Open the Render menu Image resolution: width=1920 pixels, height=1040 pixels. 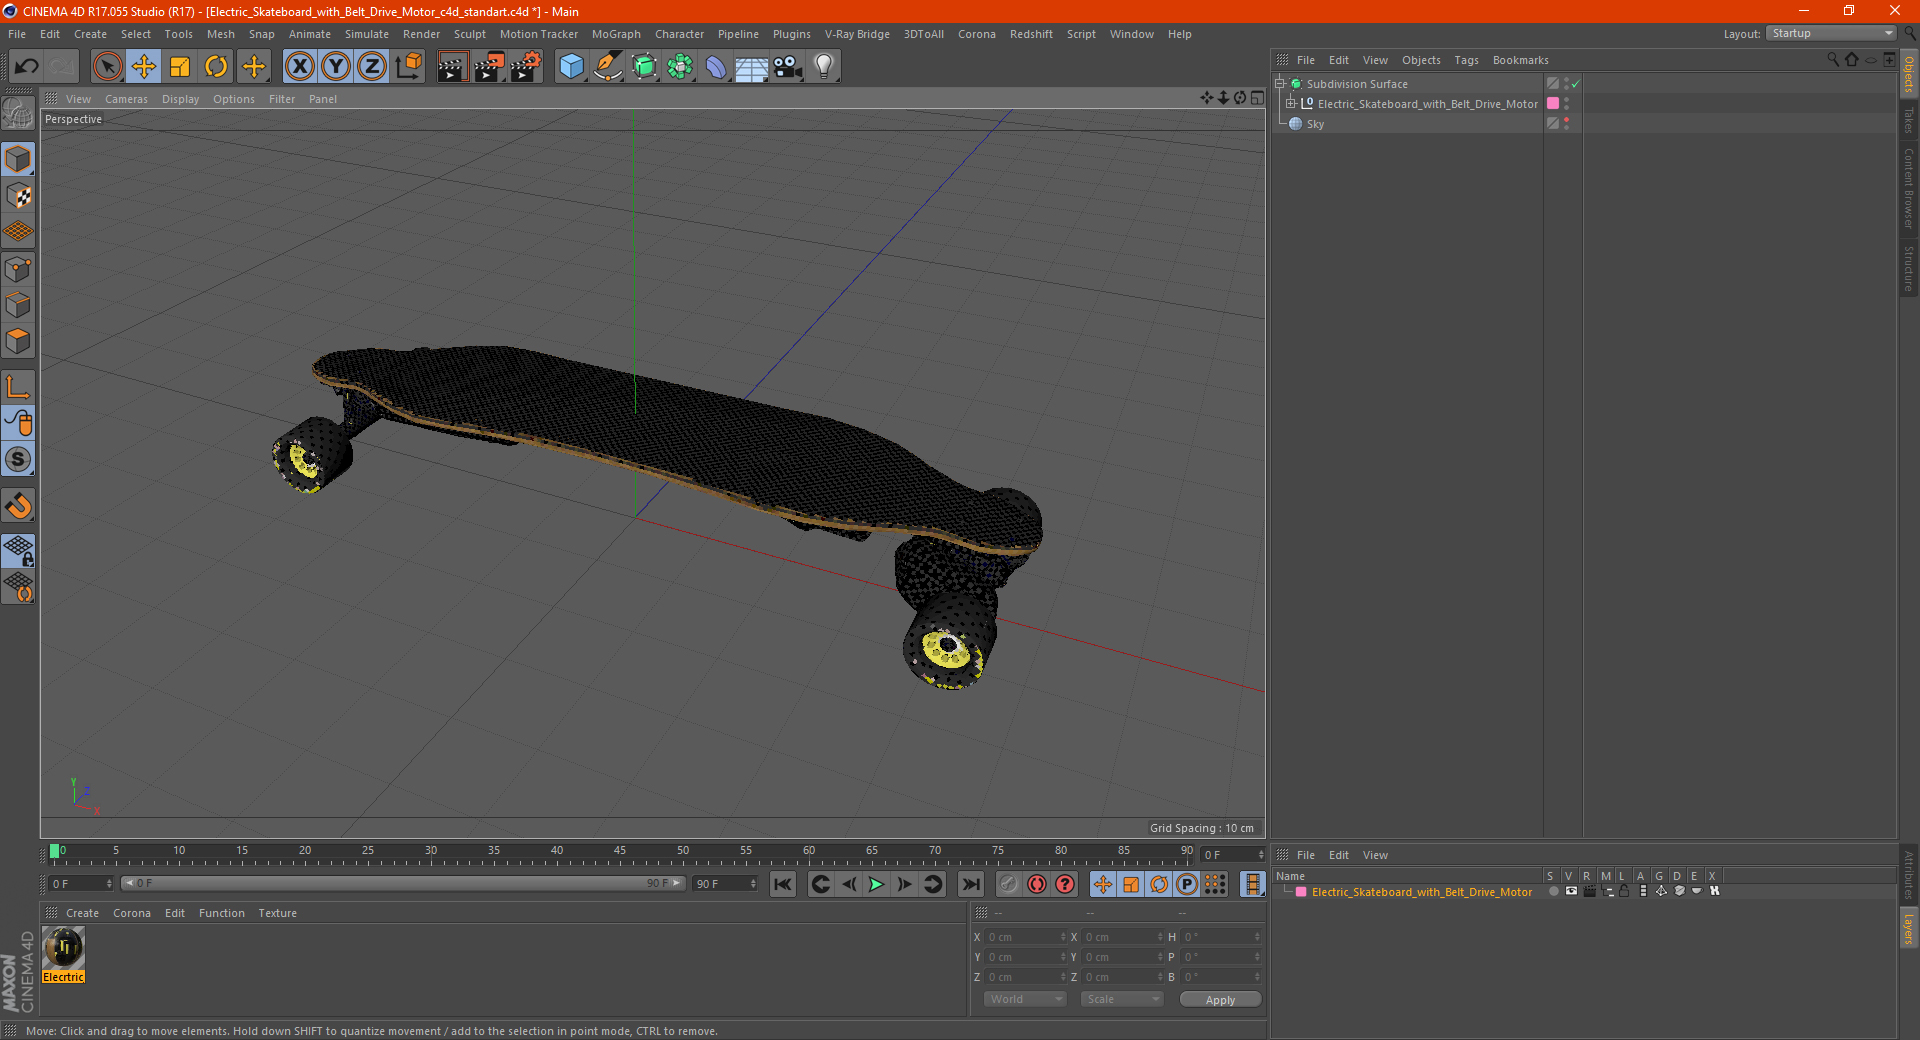tap(421, 34)
